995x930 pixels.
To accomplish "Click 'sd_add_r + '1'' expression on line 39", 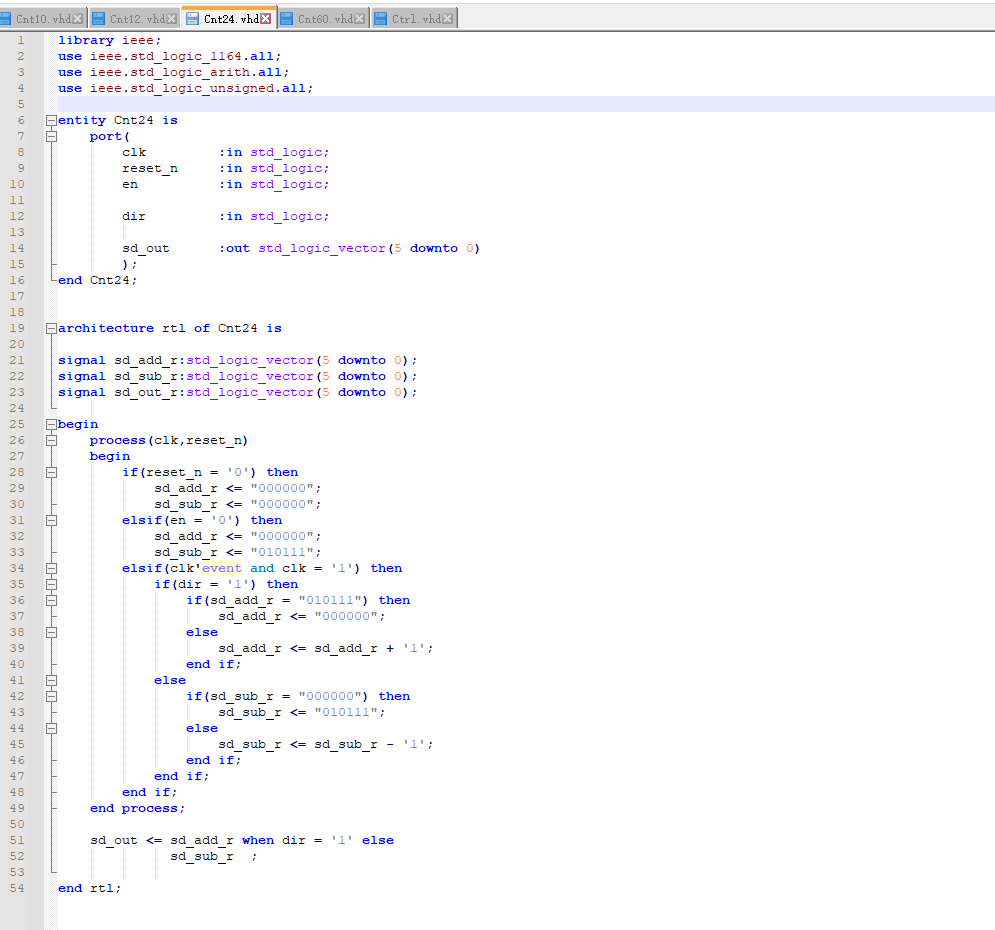I will tap(370, 648).
